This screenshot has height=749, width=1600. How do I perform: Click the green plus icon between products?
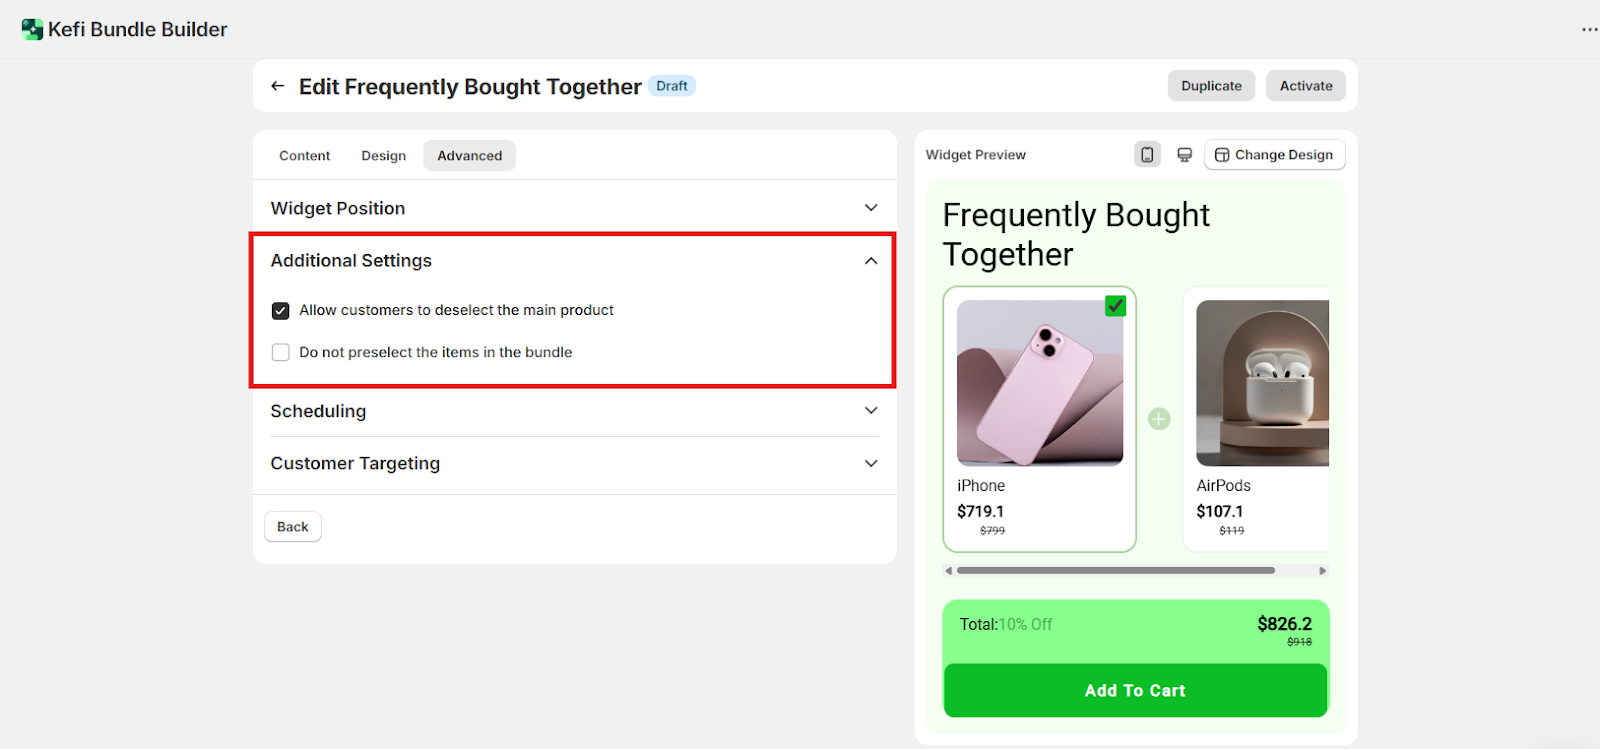(x=1159, y=419)
